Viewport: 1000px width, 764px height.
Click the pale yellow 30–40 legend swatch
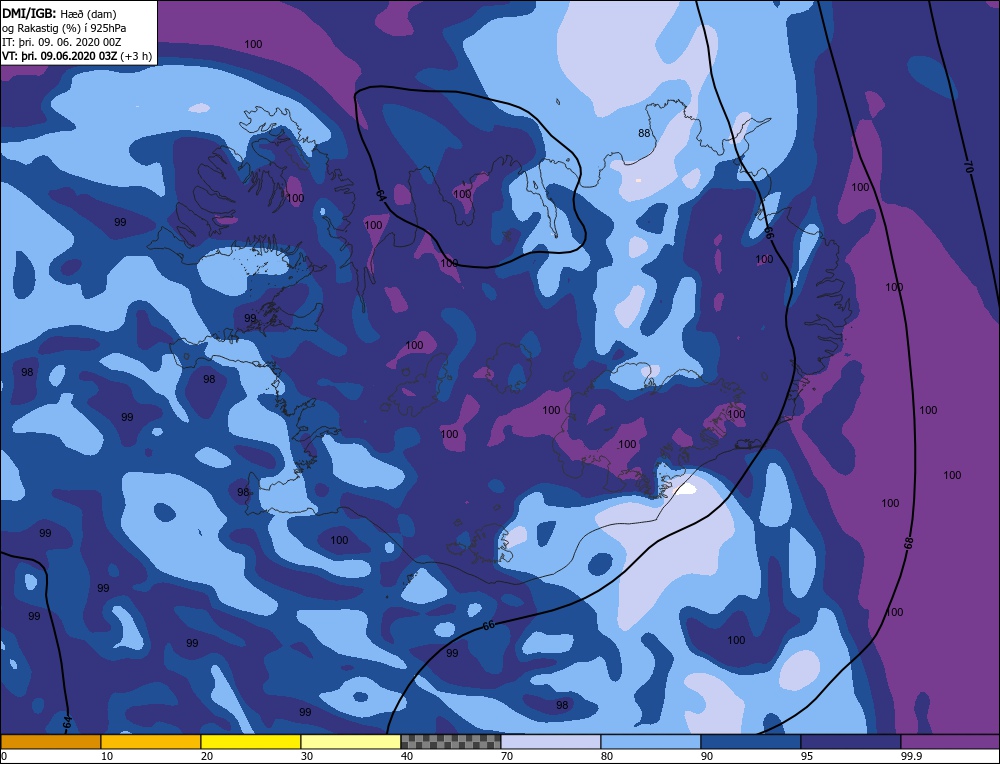351,741
